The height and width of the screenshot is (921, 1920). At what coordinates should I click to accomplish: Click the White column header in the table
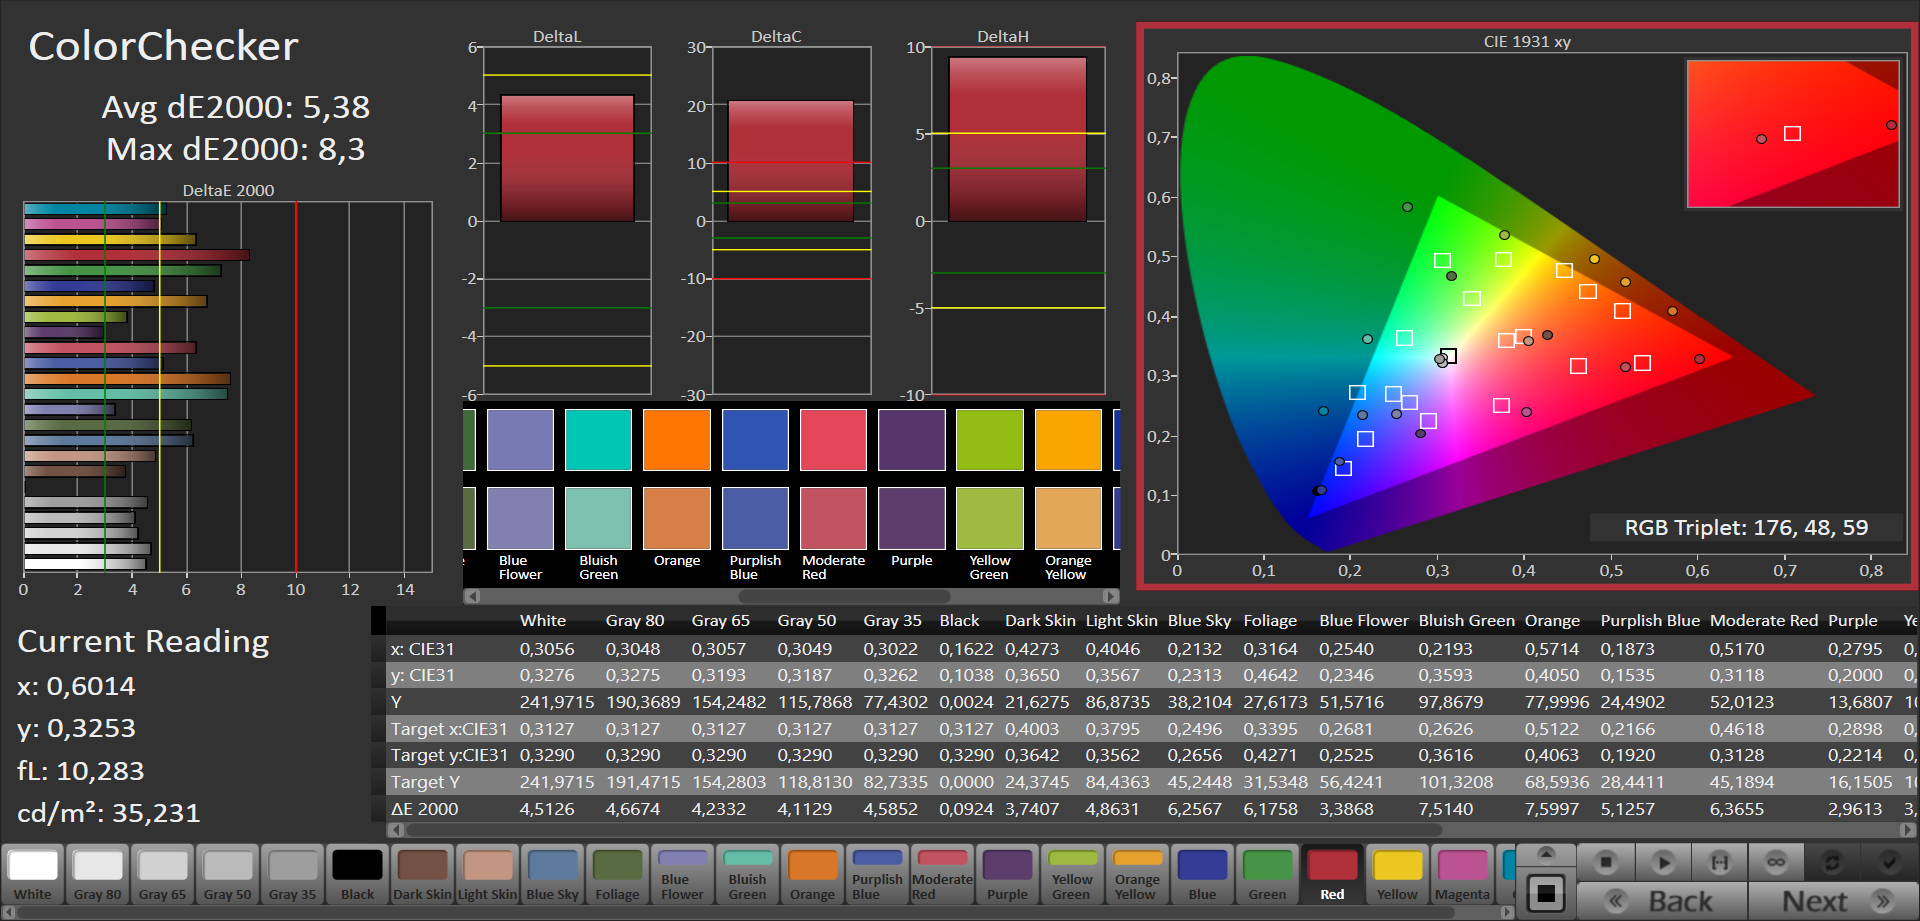pyautogui.click(x=542, y=621)
